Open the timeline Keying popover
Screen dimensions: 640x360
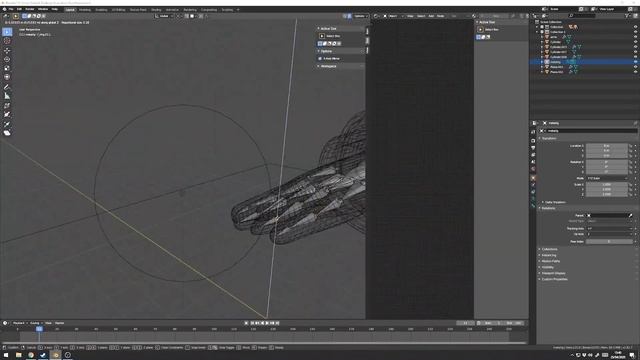click(x=36, y=323)
